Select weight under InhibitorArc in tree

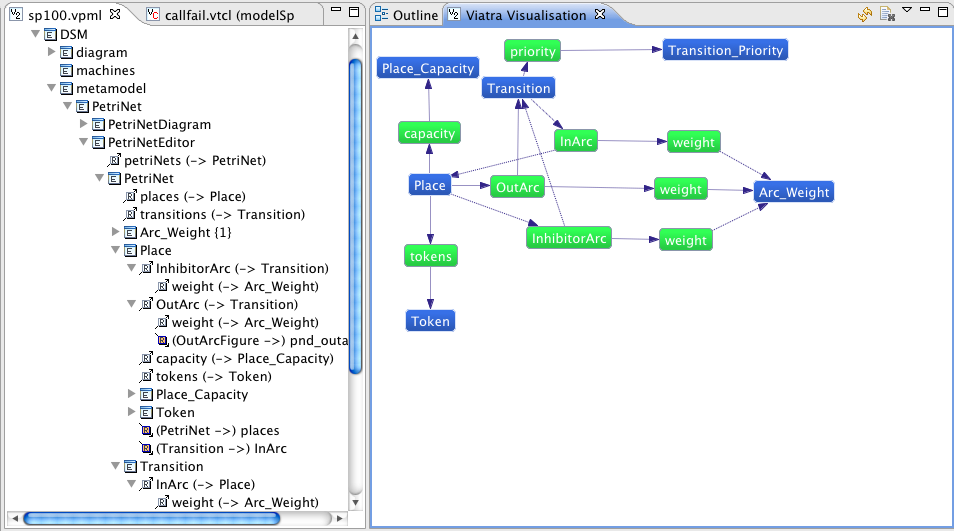point(245,286)
